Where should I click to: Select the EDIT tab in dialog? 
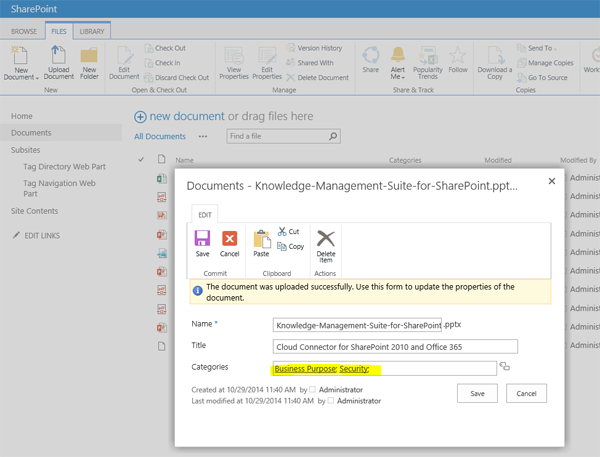(x=205, y=215)
